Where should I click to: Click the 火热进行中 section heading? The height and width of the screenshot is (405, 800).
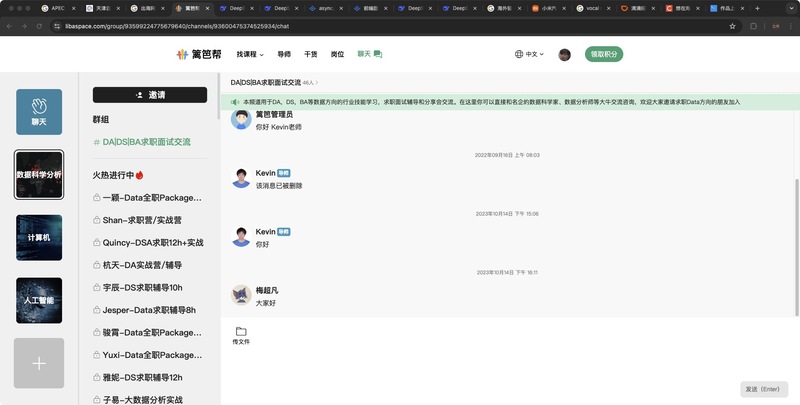coord(118,175)
